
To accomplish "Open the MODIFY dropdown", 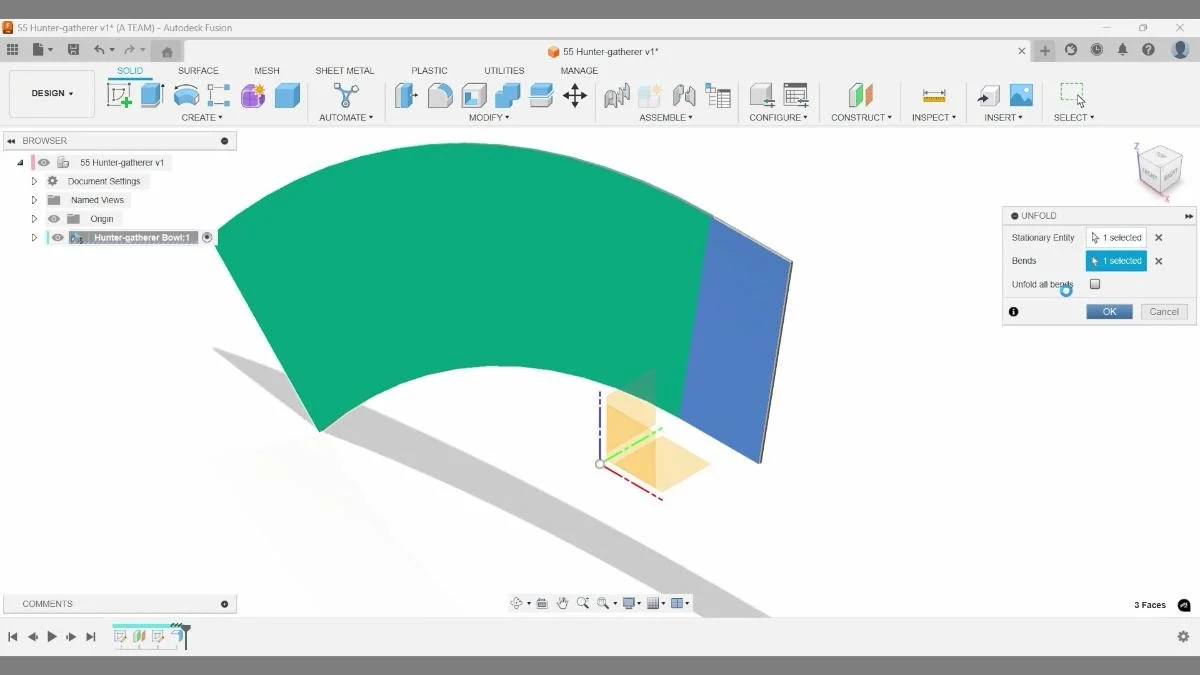I will point(489,117).
